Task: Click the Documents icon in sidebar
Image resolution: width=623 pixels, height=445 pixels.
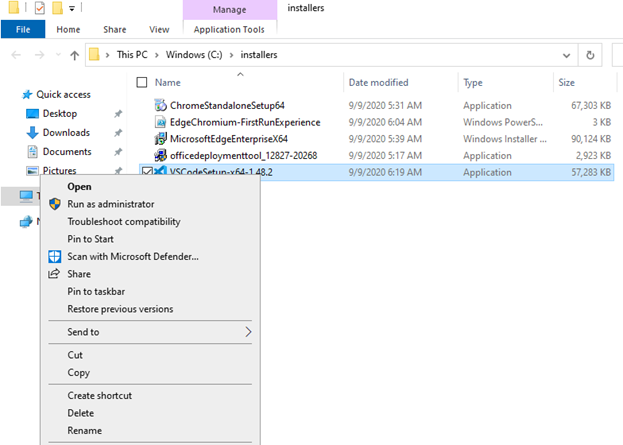Action: 32,151
